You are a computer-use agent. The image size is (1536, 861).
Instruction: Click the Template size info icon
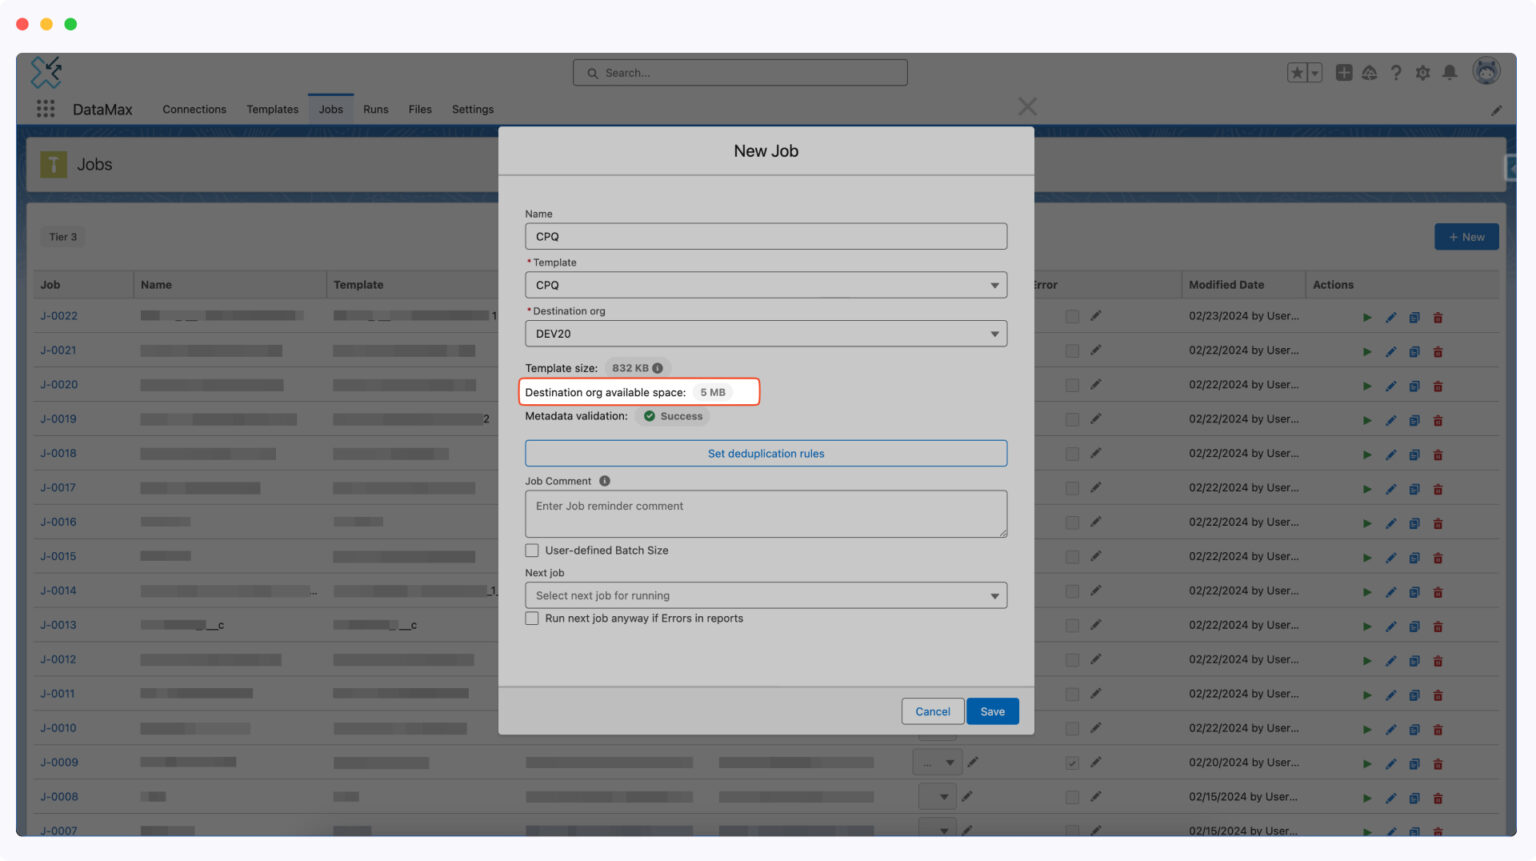(655, 367)
